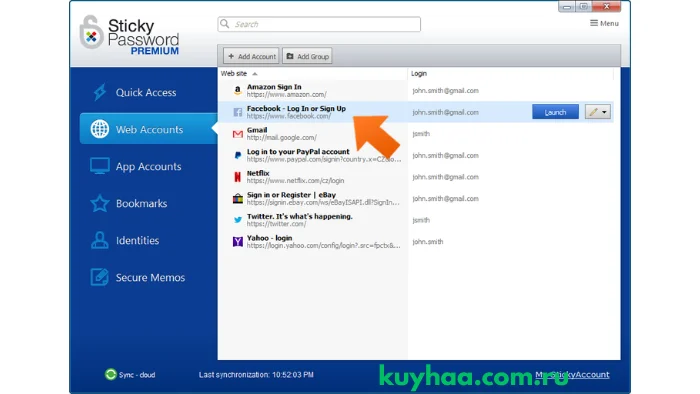
Task: Click the pencil edit icon on Facebook row
Action: 592,112
